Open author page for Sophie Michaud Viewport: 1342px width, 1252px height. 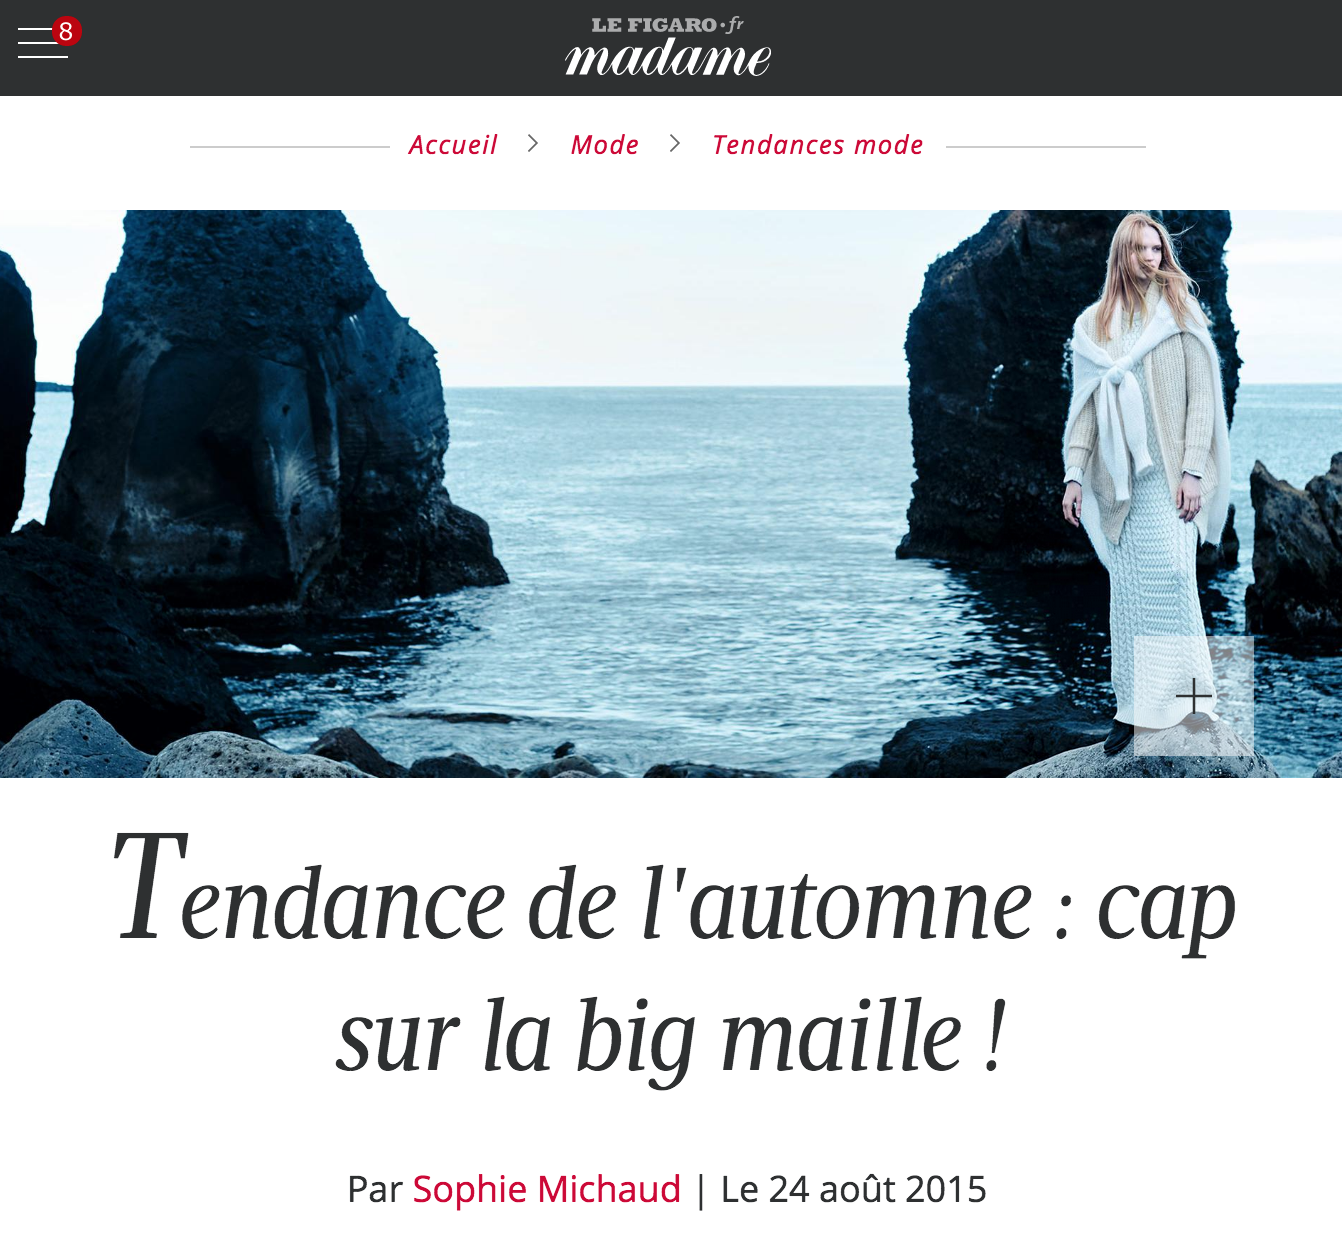pyautogui.click(x=546, y=1189)
